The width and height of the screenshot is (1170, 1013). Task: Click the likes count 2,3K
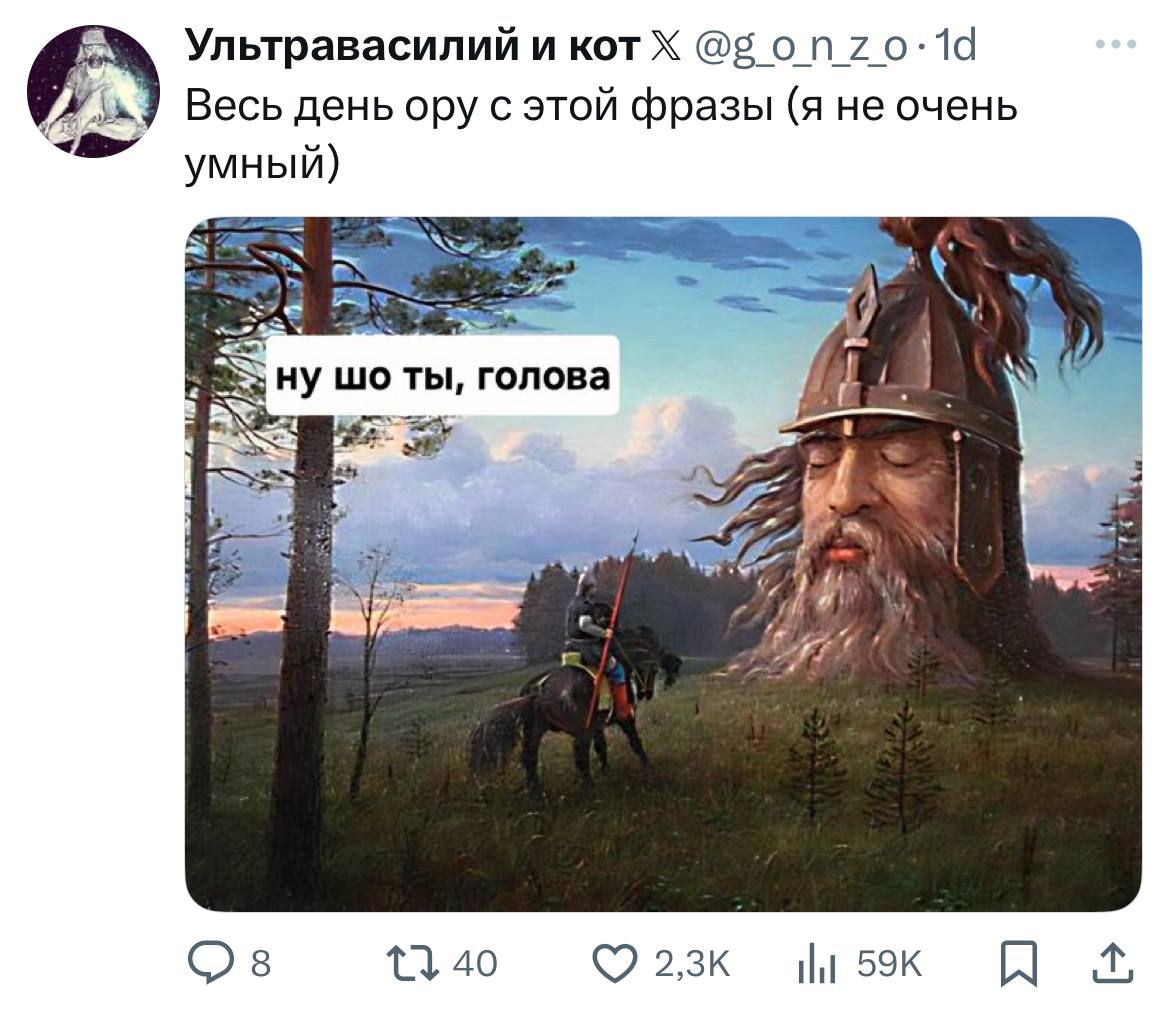coord(692,964)
